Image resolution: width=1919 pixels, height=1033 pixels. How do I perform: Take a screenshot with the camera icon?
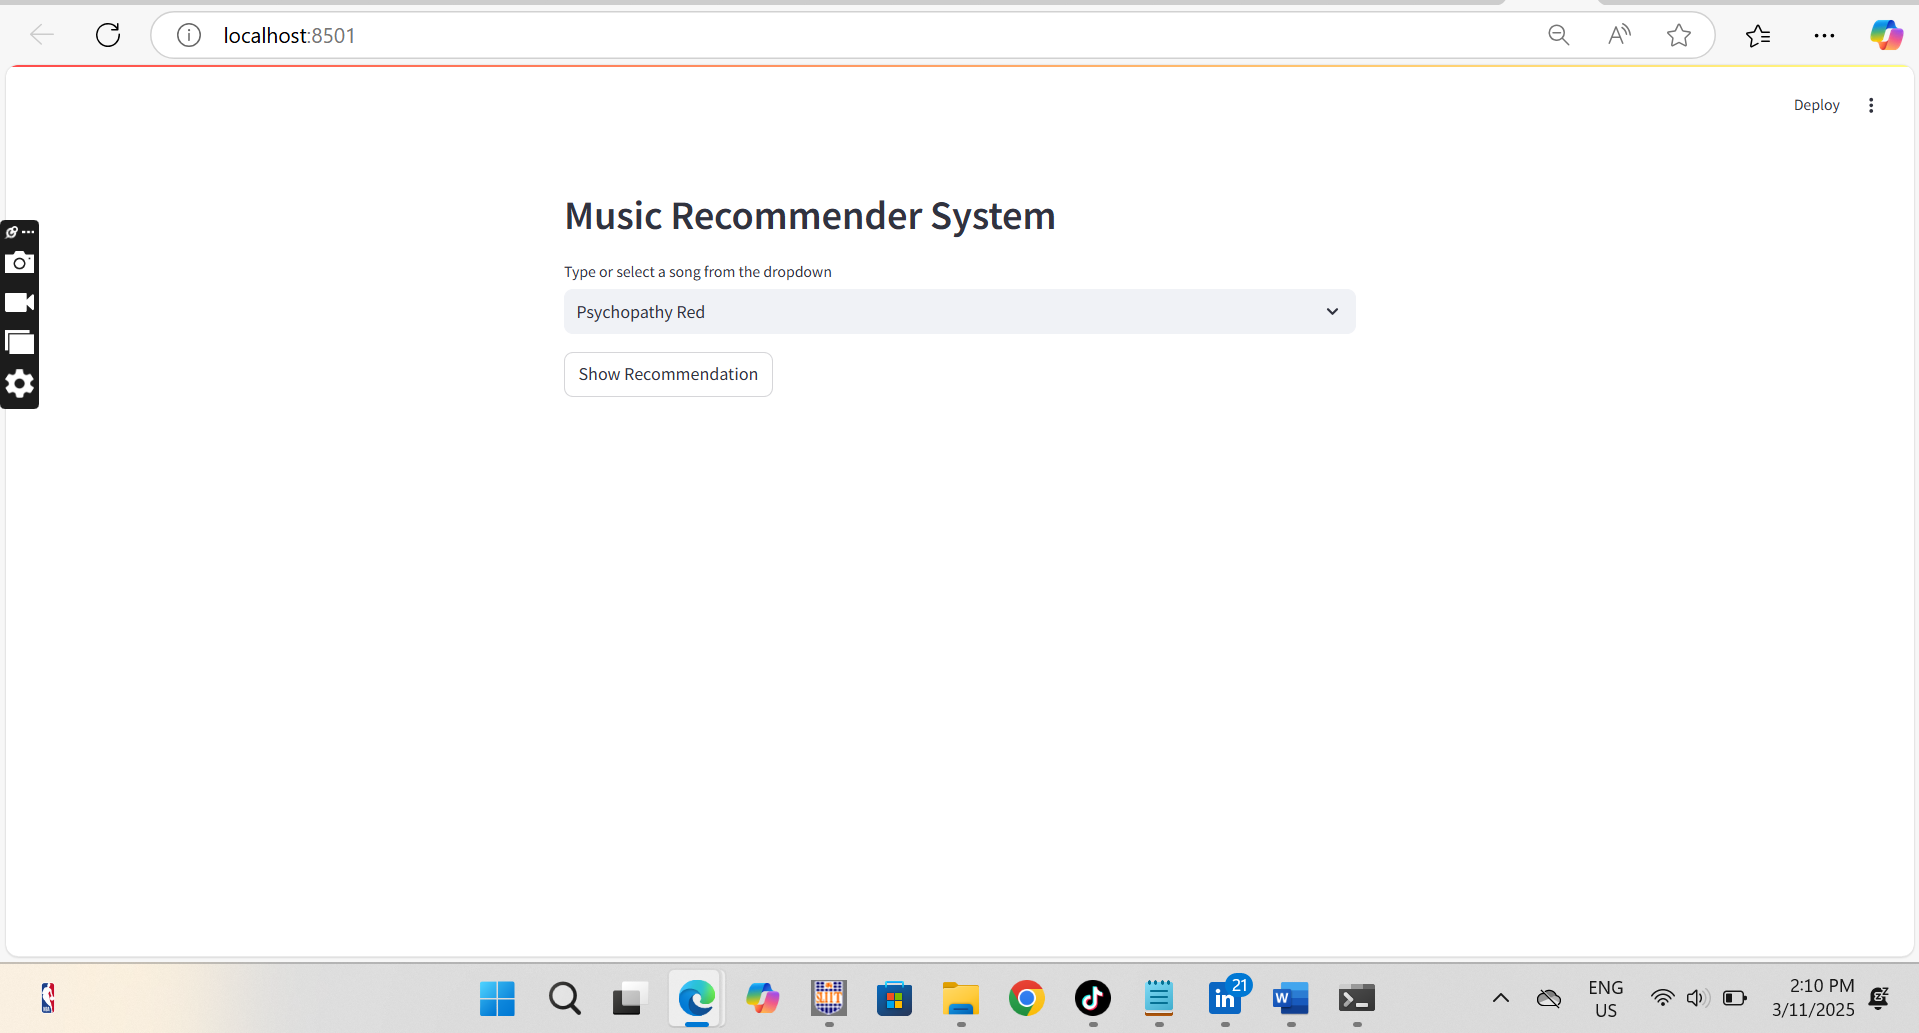[19, 263]
